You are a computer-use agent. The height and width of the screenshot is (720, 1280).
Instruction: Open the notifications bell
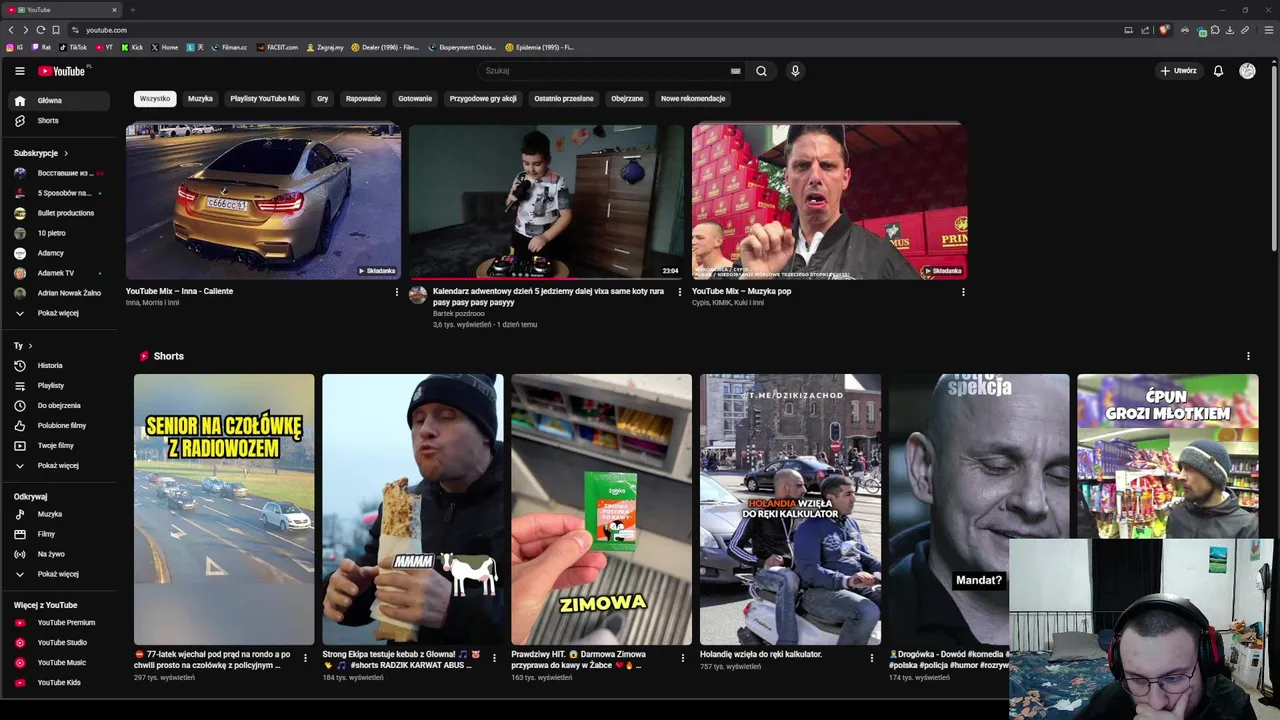pyautogui.click(x=1218, y=71)
